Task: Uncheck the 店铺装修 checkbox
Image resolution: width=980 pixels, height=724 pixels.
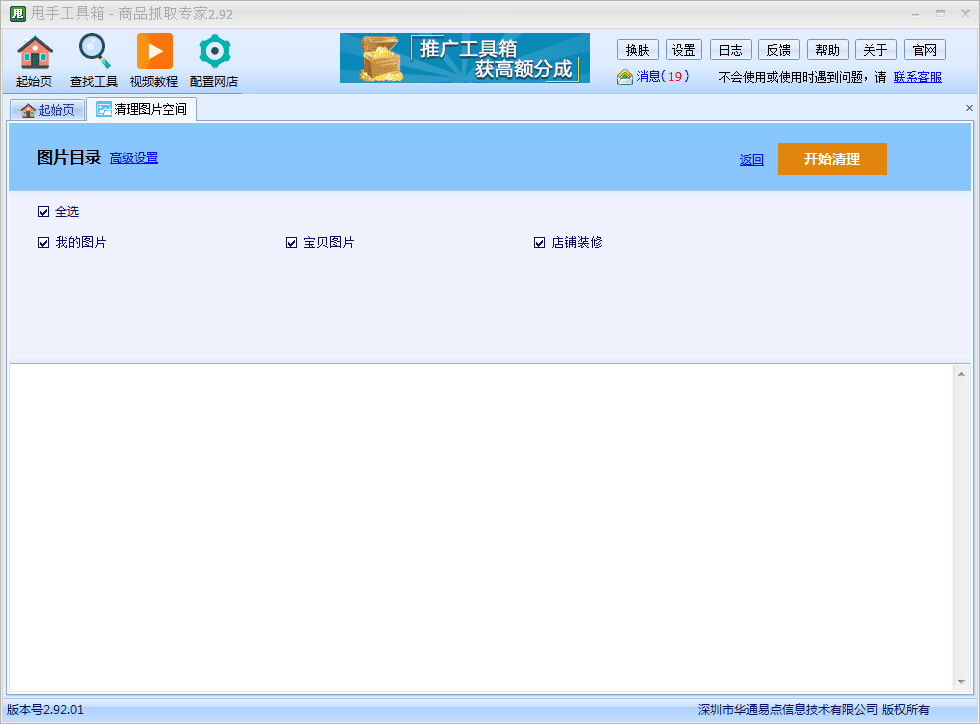Action: coord(539,243)
